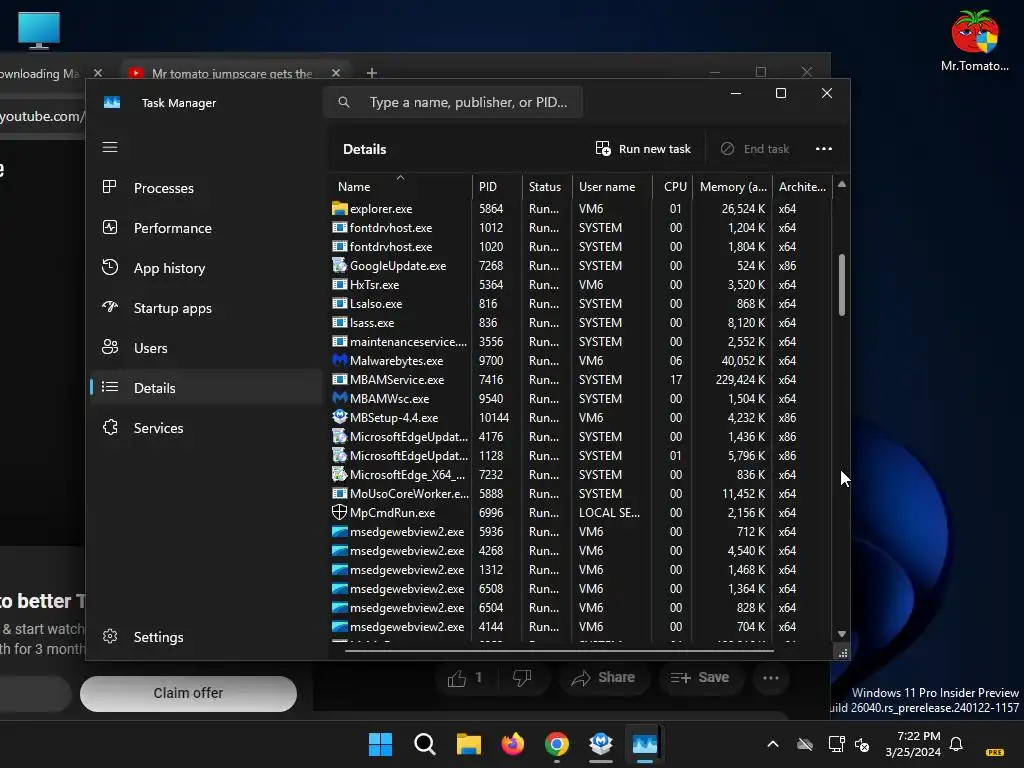Image resolution: width=1024 pixels, height=768 pixels.
Task: Open the Mr.Tomato desktop shortcut
Action: click(974, 40)
